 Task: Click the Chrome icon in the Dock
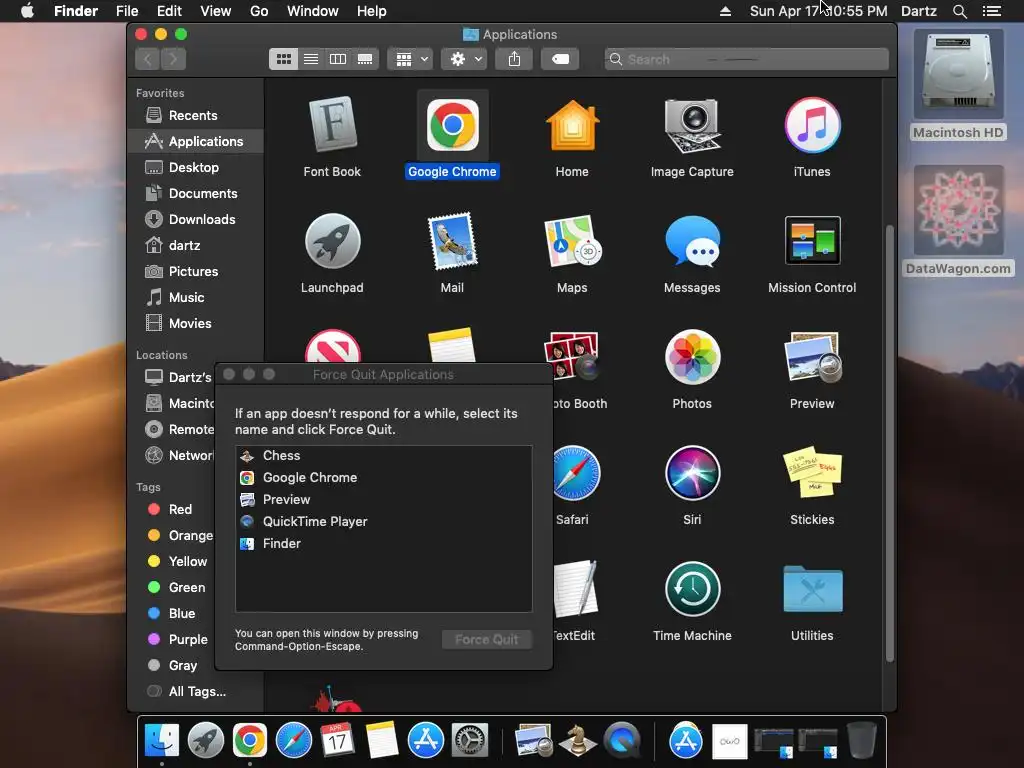pyautogui.click(x=249, y=741)
